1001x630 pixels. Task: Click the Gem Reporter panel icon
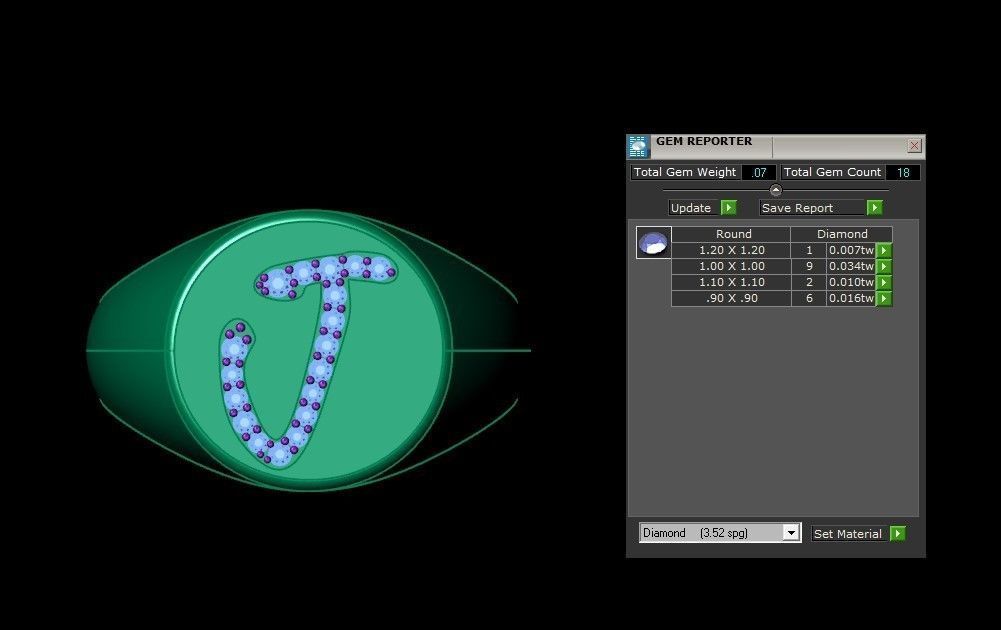[x=638, y=146]
